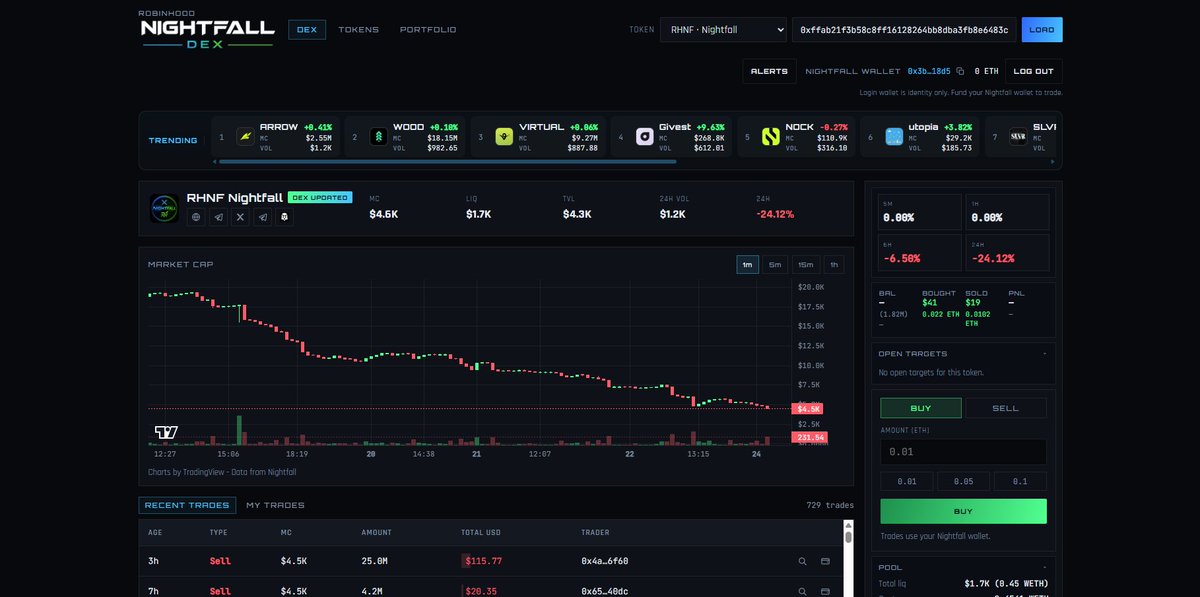This screenshot has width=1200, height=597.
Task: Click the ARROW token logo in trending
Action: pos(245,137)
